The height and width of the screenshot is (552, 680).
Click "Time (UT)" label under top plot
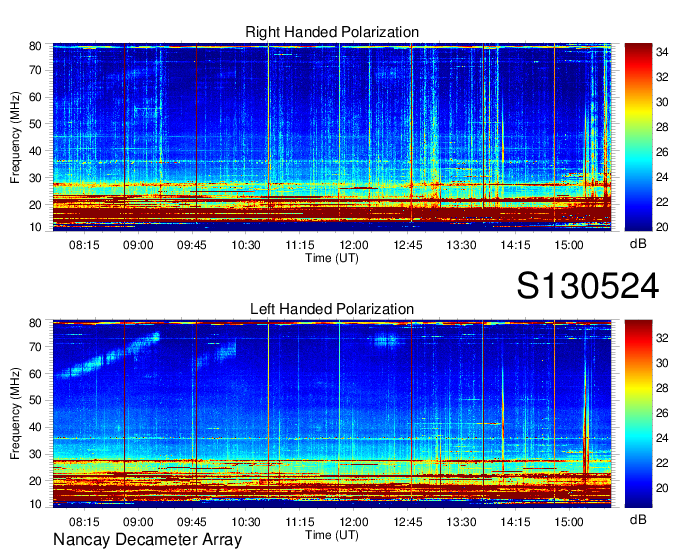coord(332,258)
